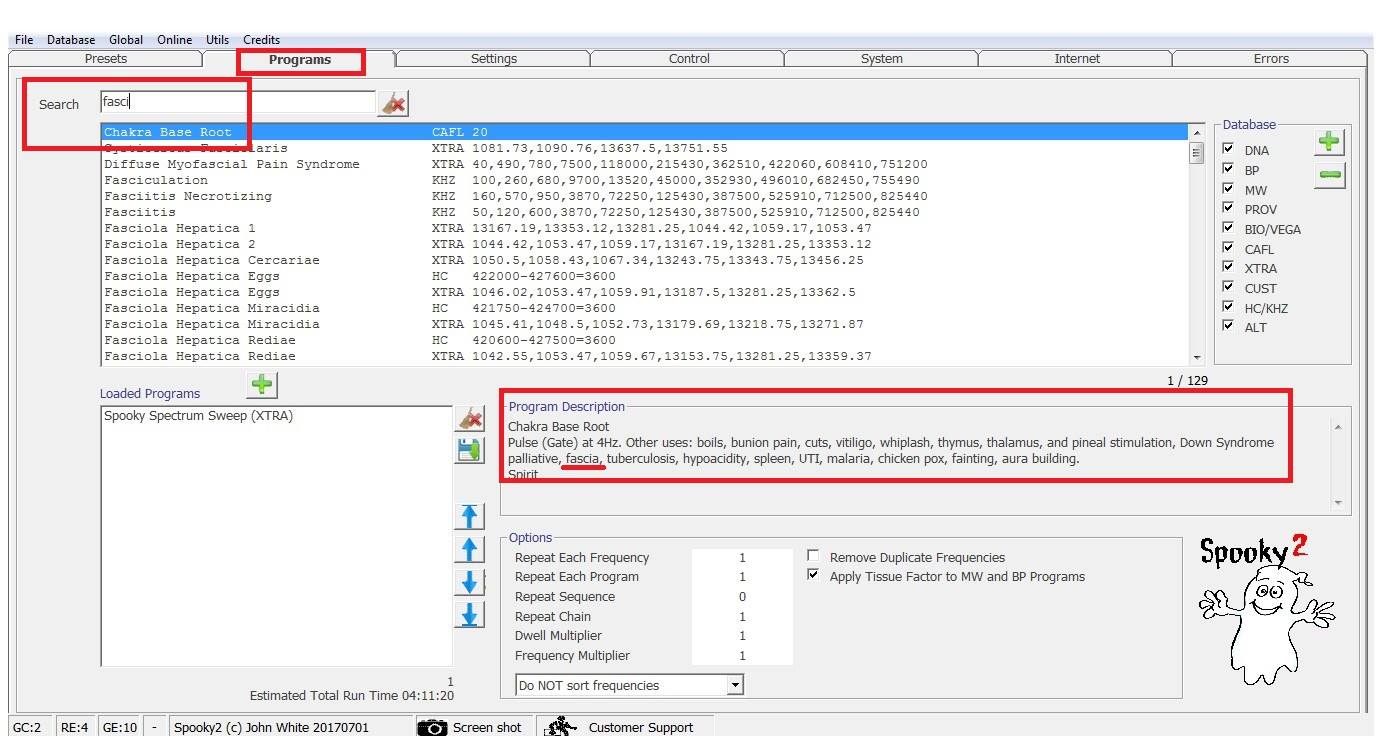The width and height of the screenshot is (1382, 744).
Task: Click the Repeat Each Frequency value field
Action: point(742,558)
